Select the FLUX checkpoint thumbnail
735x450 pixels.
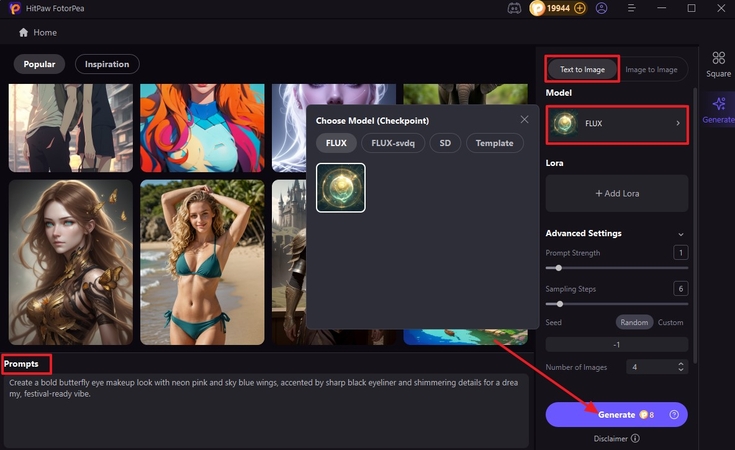click(x=341, y=188)
